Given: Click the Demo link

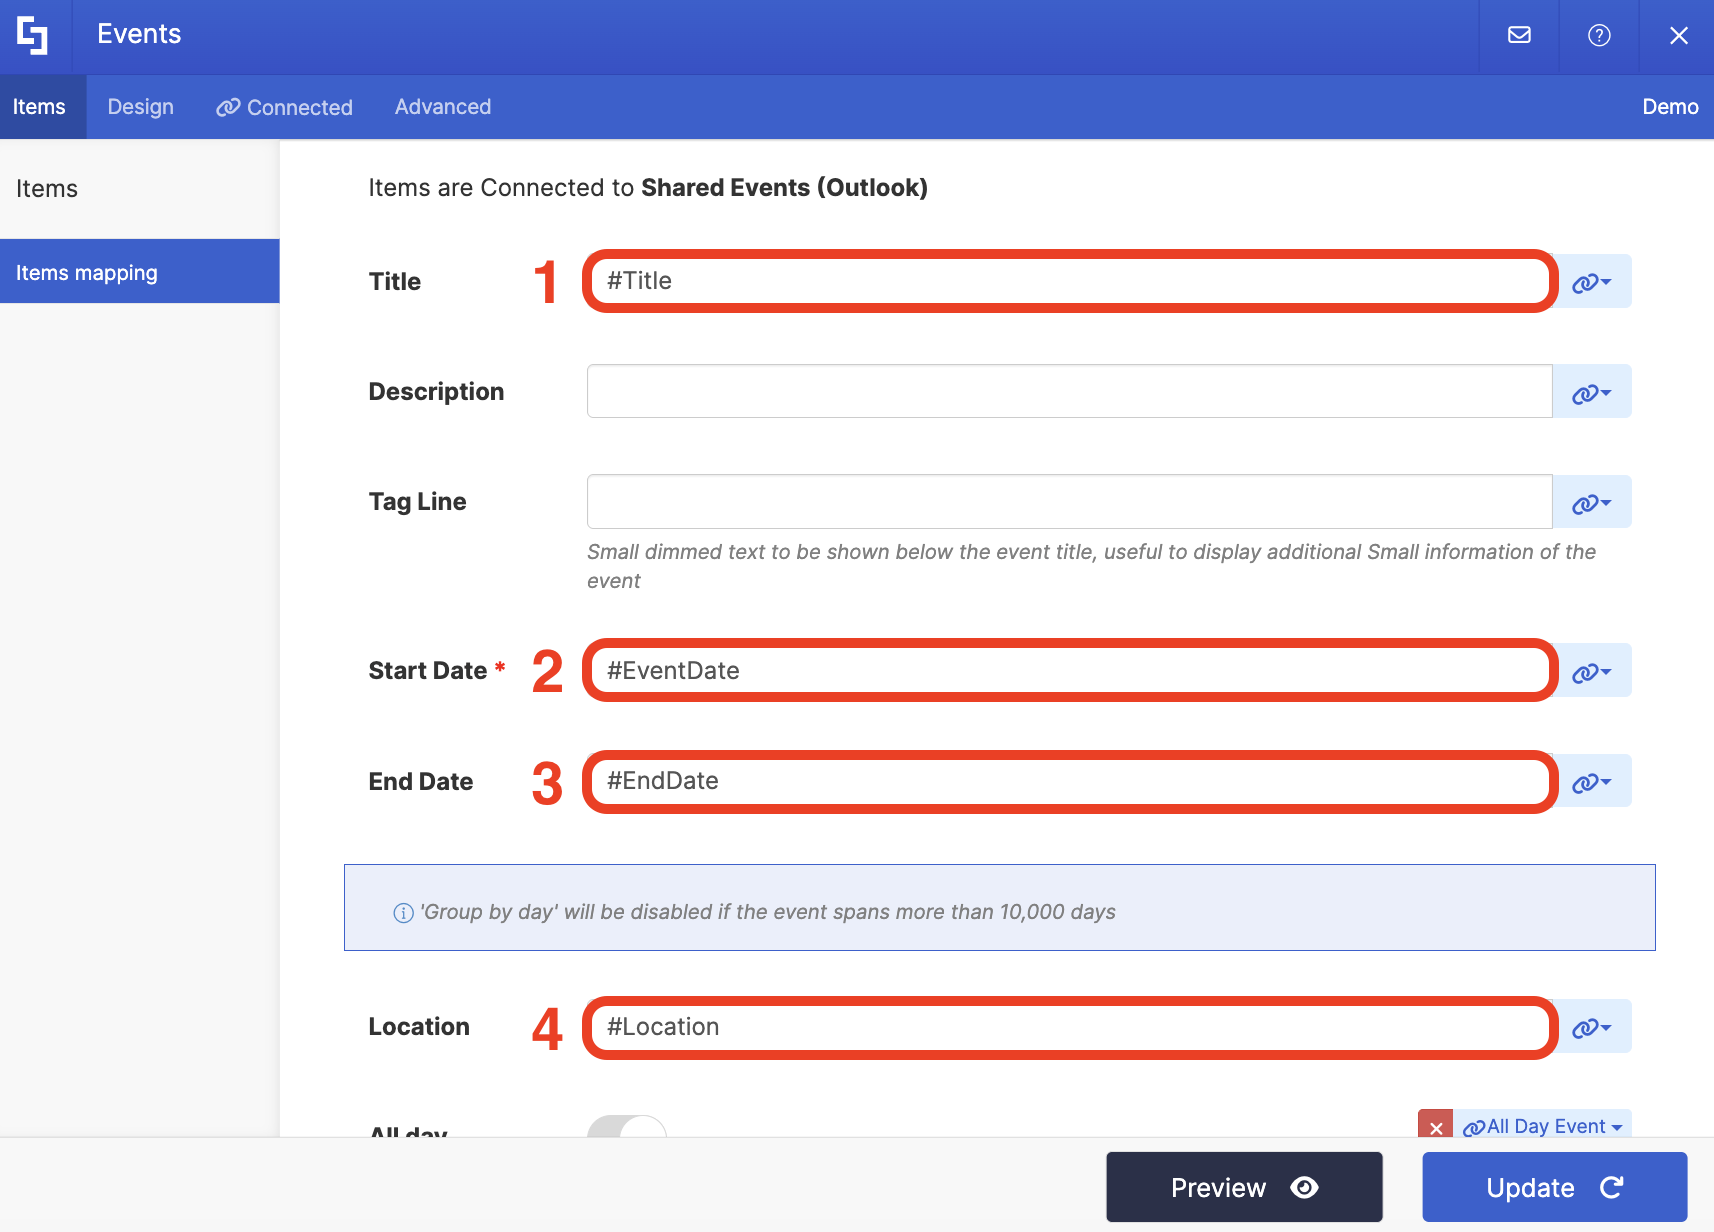Looking at the screenshot, I should coord(1670,107).
